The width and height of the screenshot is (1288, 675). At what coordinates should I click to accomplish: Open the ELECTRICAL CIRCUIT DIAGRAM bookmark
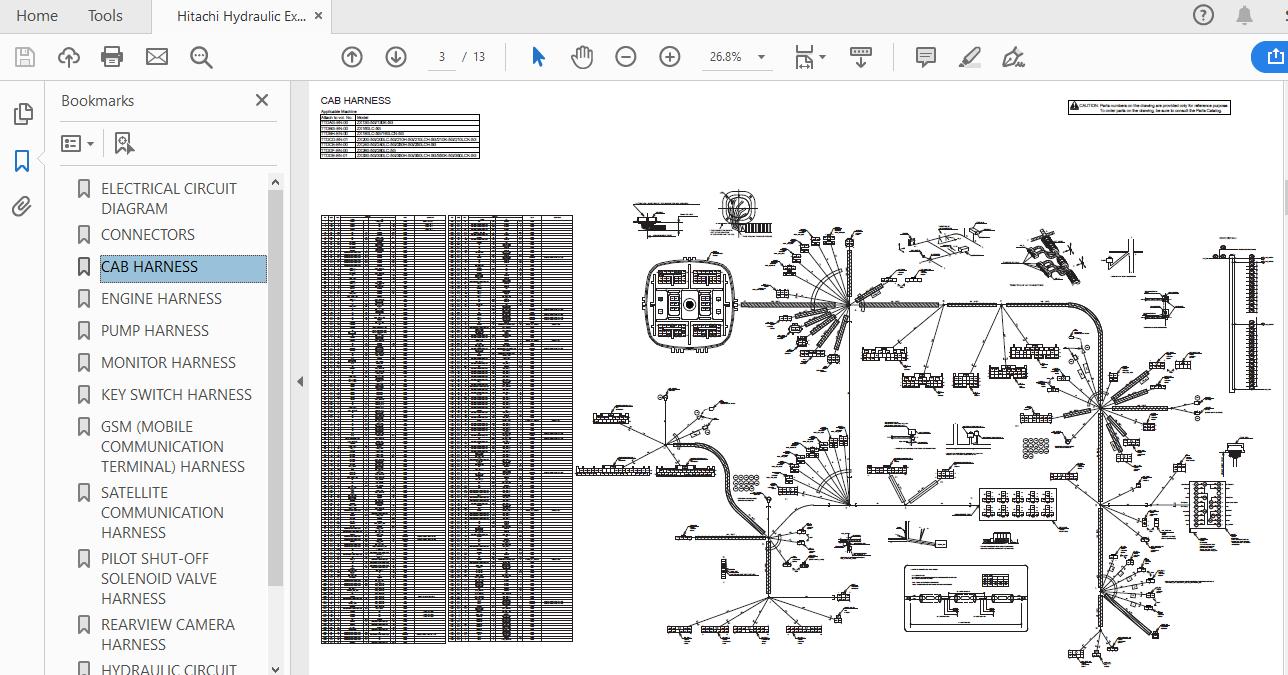[x=169, y=198]
